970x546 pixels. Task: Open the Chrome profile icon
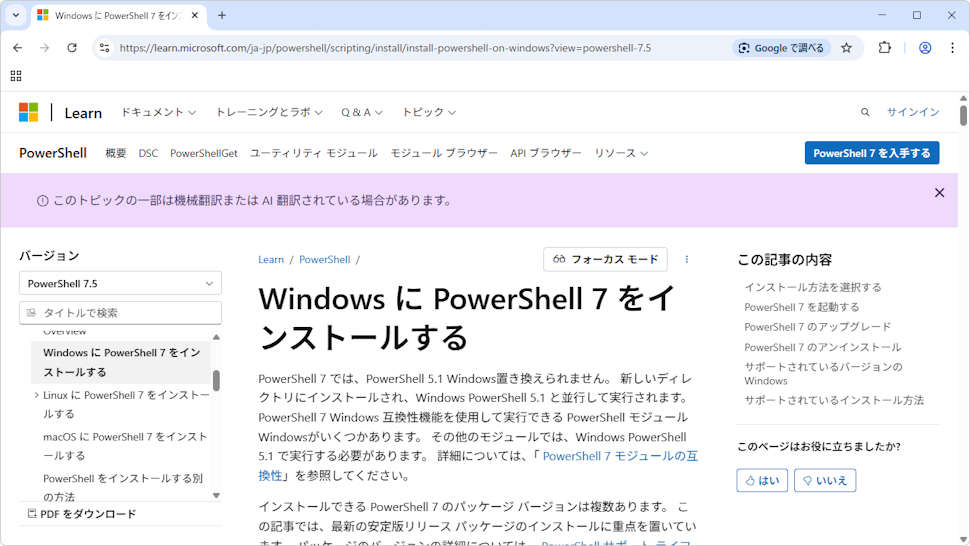tap(925, 48)
